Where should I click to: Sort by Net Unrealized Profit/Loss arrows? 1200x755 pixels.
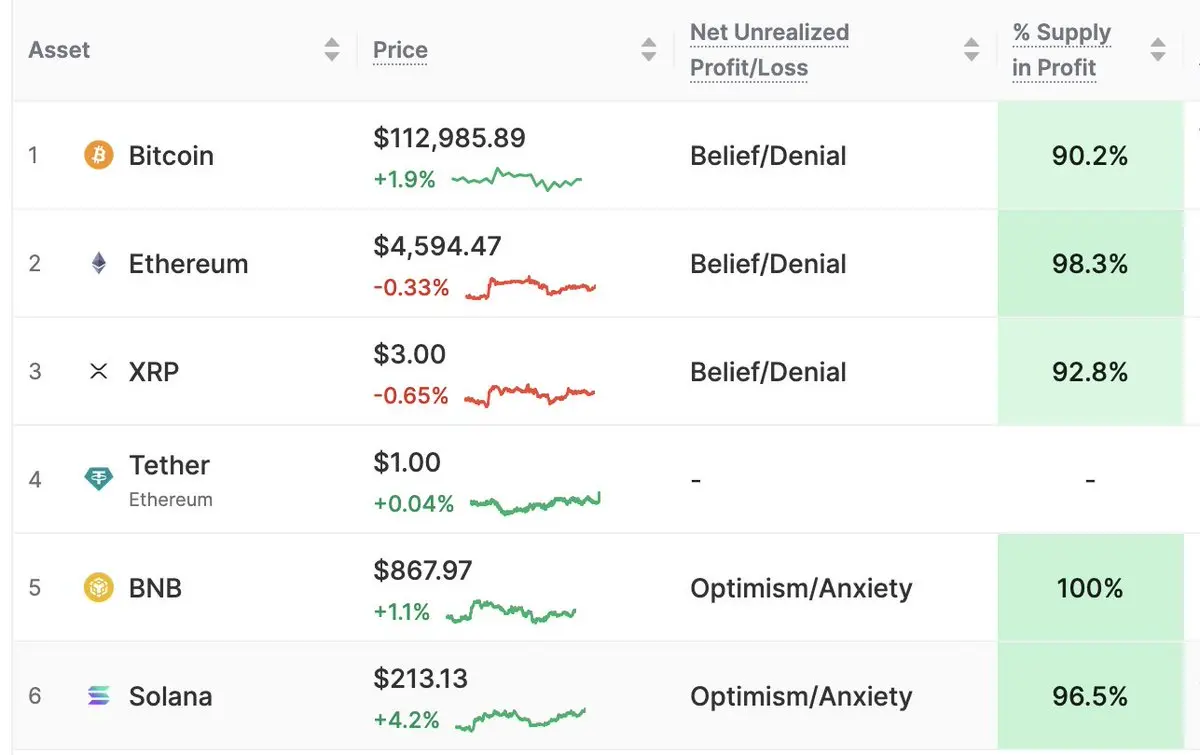(x=971, y=50)
